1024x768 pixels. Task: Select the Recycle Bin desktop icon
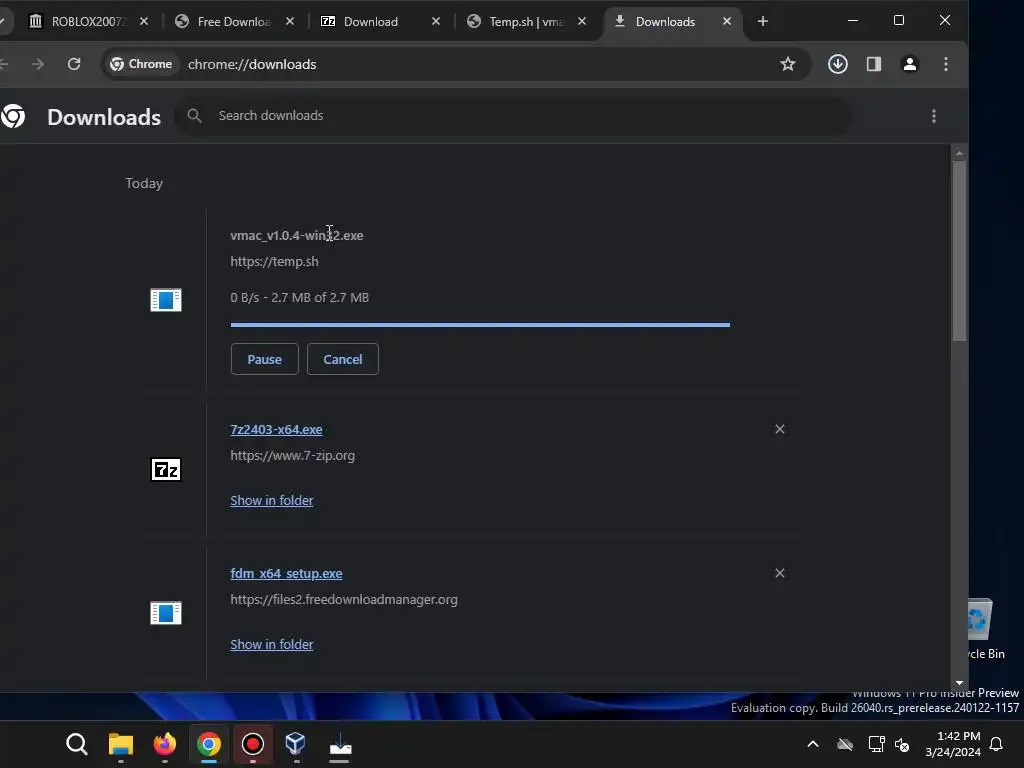point(986,630)
